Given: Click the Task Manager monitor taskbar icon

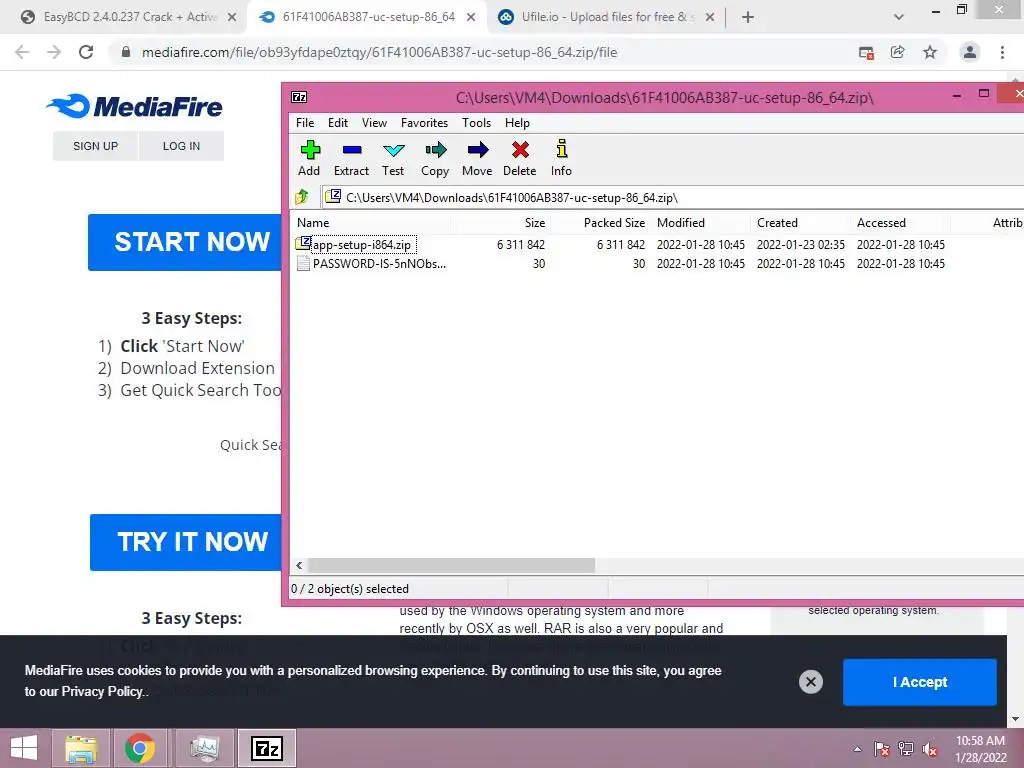Looking at the screenshot, I should [x=204, y=748].
